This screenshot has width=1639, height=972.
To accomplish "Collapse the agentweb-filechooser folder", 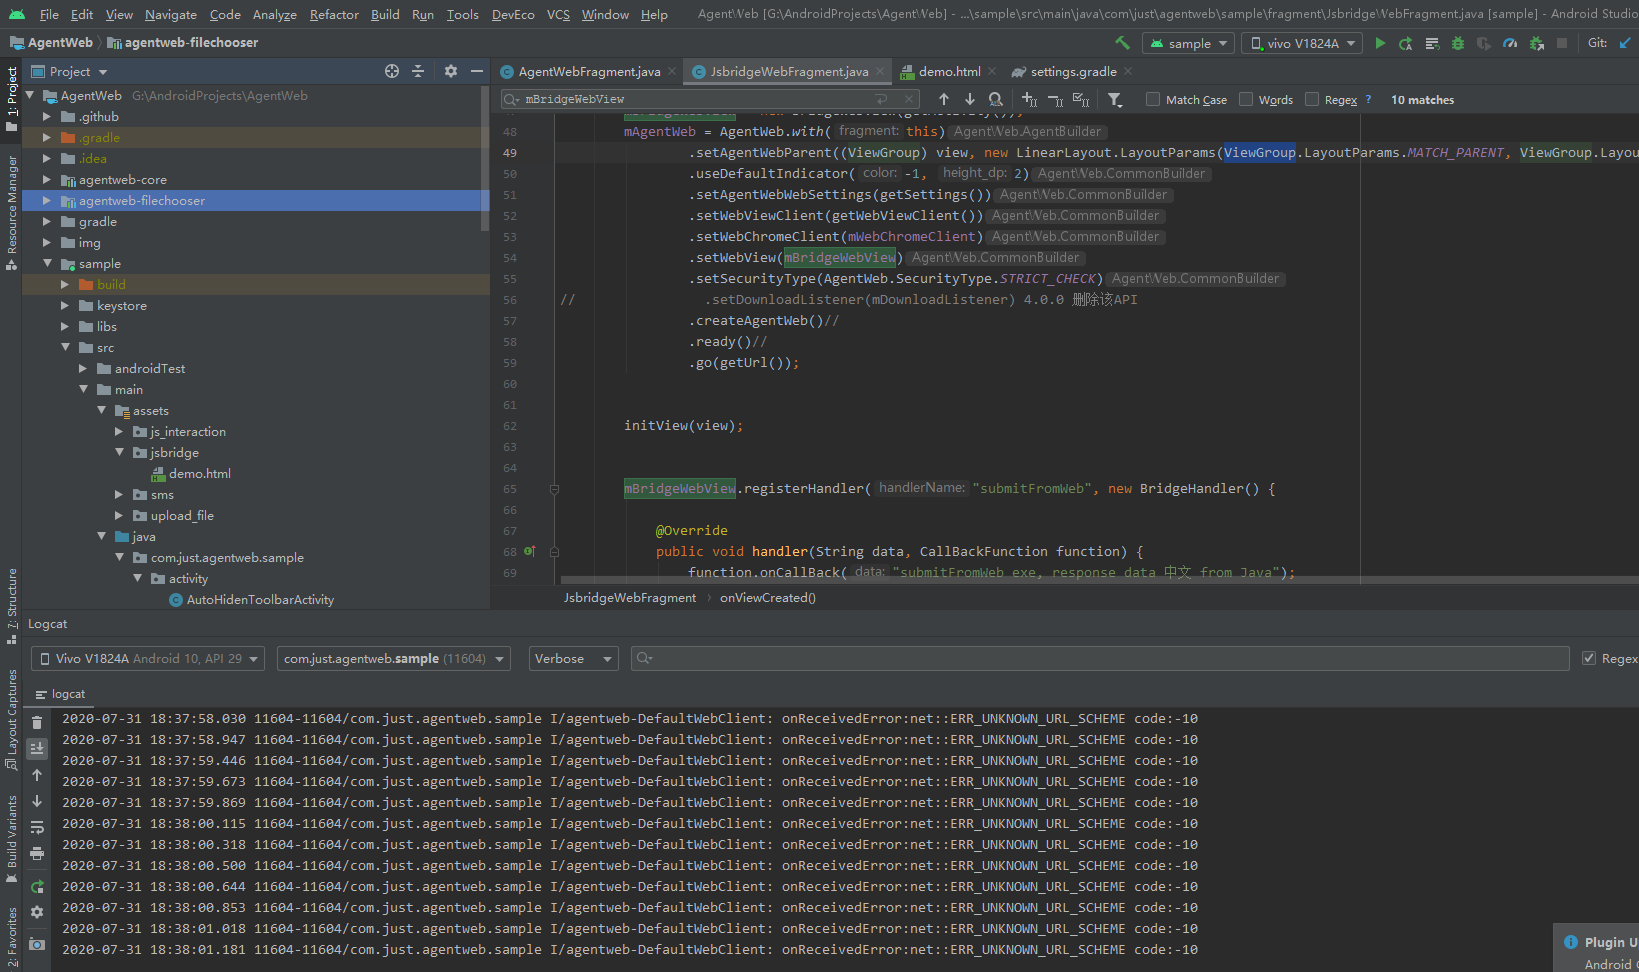I will [x=46, y=200].
